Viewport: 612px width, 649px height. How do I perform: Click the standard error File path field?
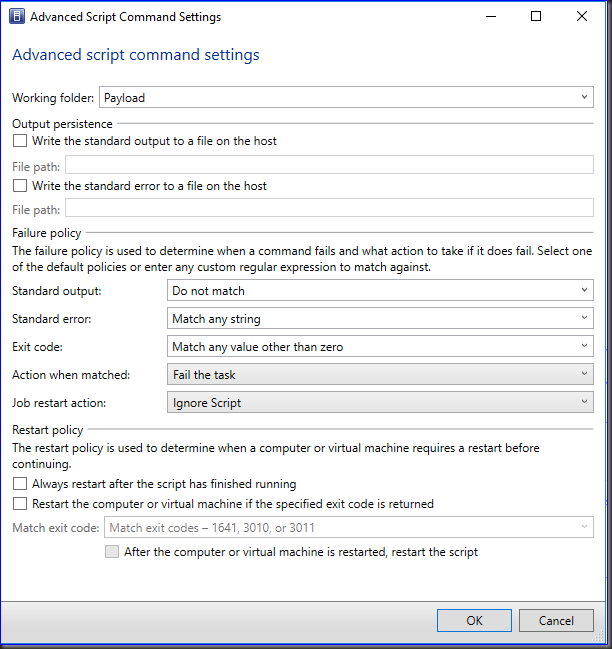pos(329,209)
